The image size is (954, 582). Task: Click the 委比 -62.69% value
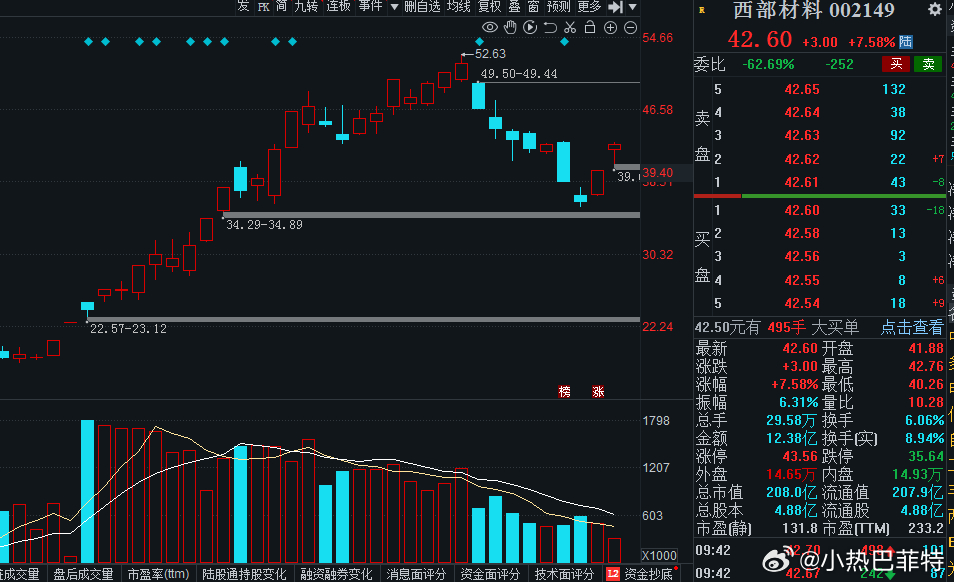768,64
